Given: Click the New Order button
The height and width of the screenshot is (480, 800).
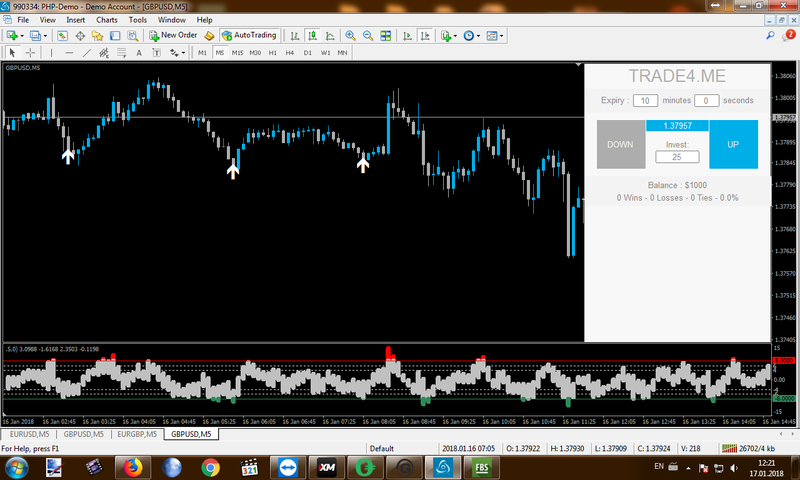Looking at the screenshot, I should tap(173, 35).
